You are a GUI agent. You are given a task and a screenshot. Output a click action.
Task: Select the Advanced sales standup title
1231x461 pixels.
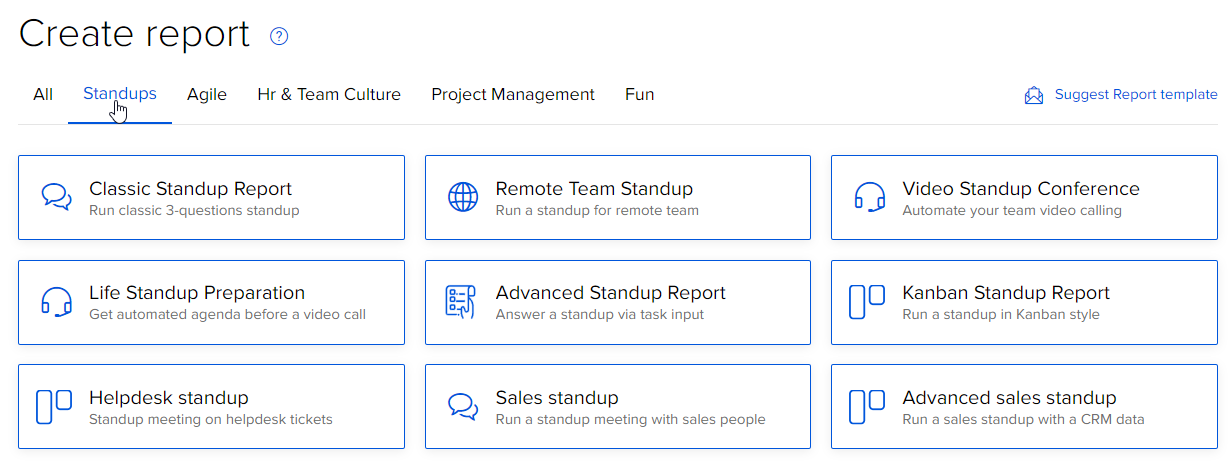click(x=1009, y=398)
